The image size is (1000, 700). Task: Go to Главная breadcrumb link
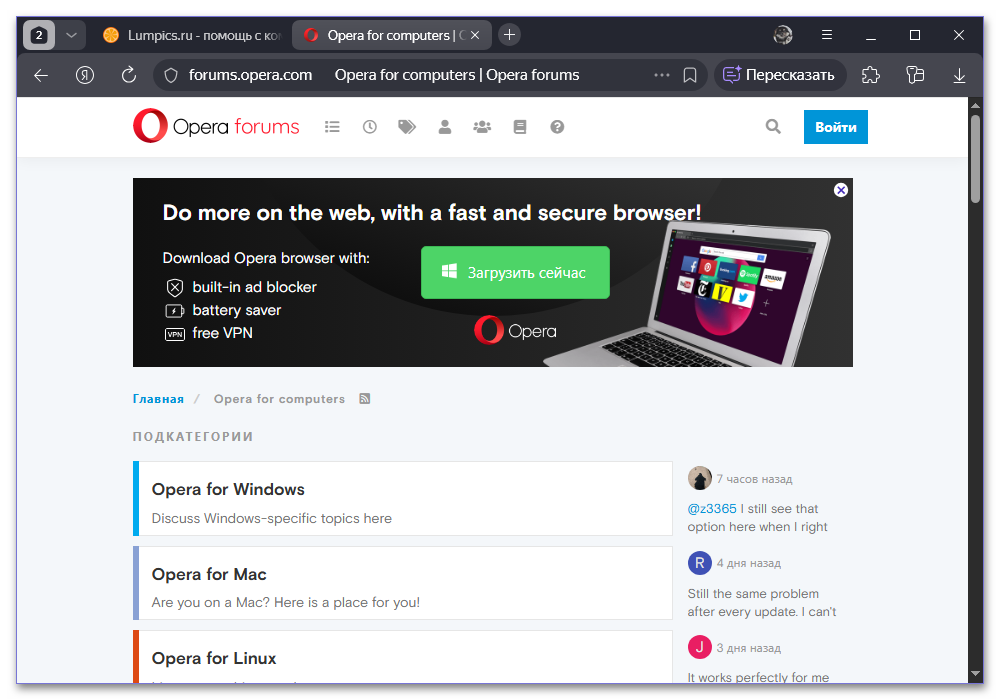(158, 399)
